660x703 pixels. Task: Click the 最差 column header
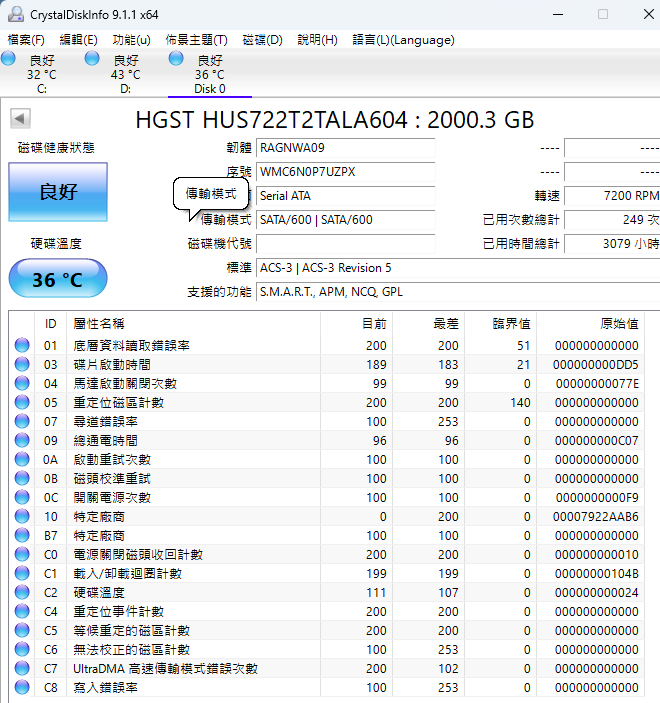point(429,323)
